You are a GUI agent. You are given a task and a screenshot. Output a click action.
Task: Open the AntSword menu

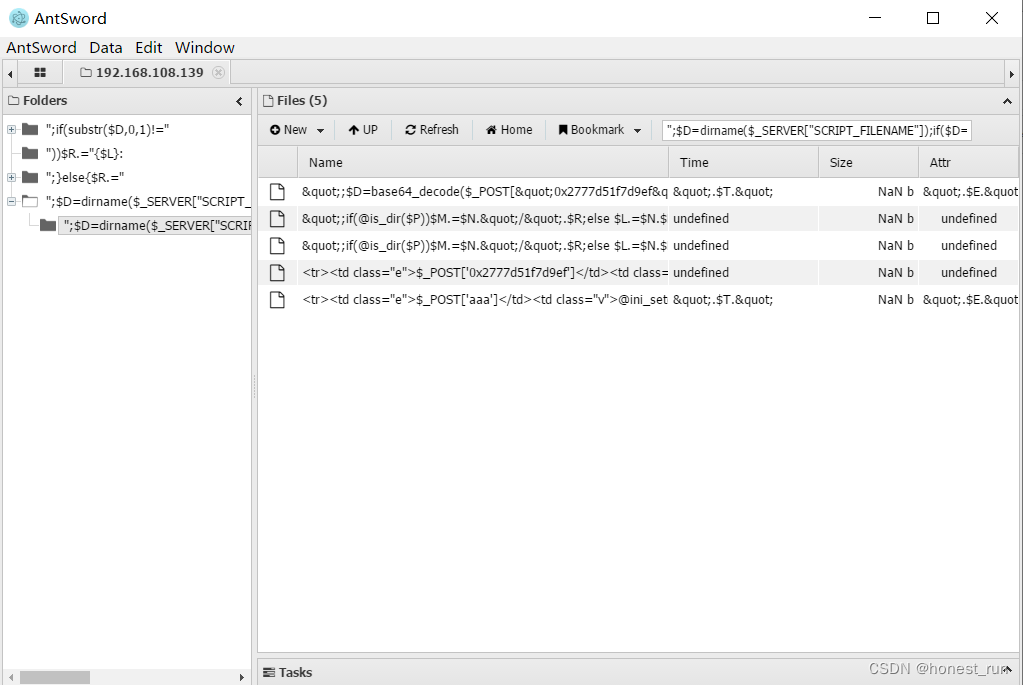click(41, 48)
